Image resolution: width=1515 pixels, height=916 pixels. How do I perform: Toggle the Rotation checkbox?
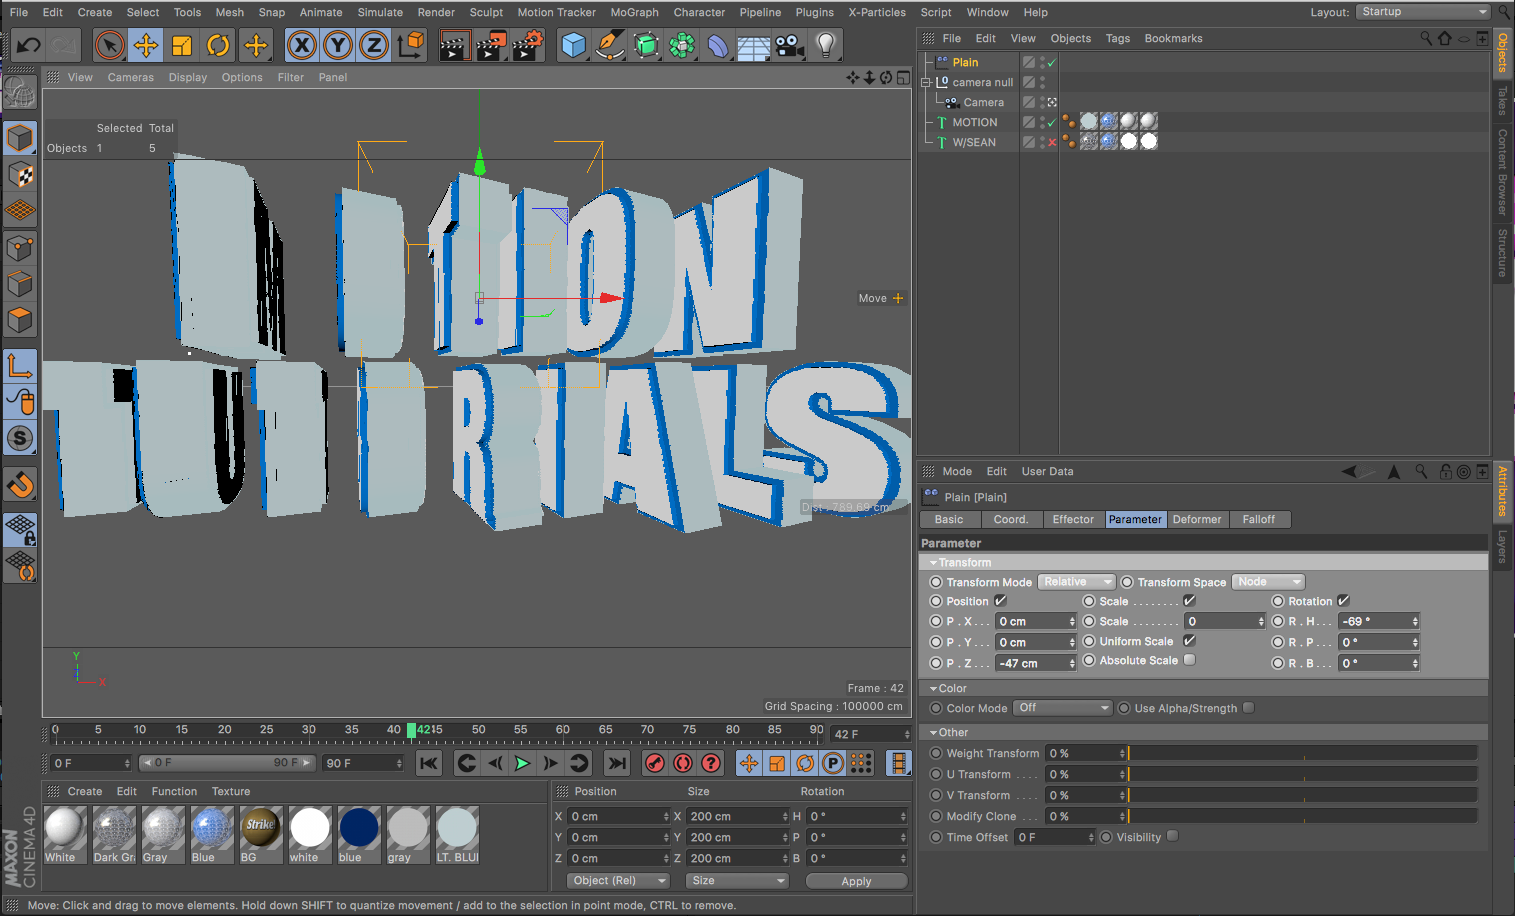click(1344, 601)
